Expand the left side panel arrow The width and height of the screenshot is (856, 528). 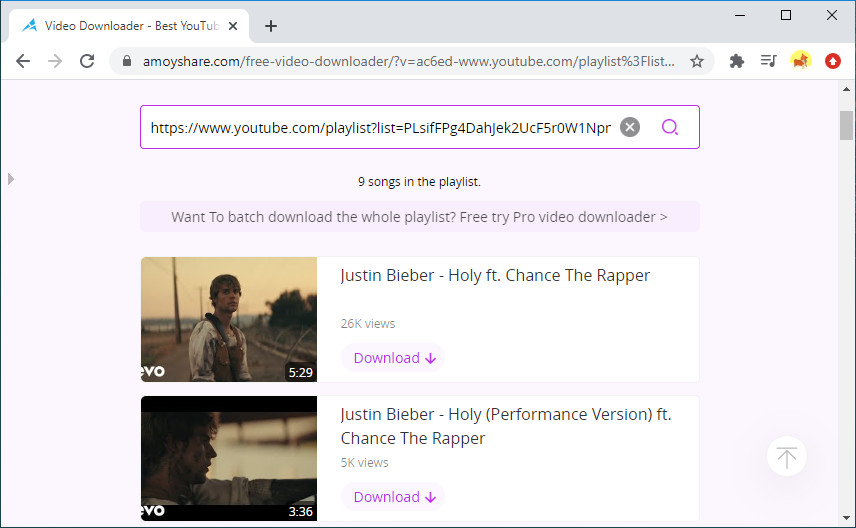coord(11,179)
